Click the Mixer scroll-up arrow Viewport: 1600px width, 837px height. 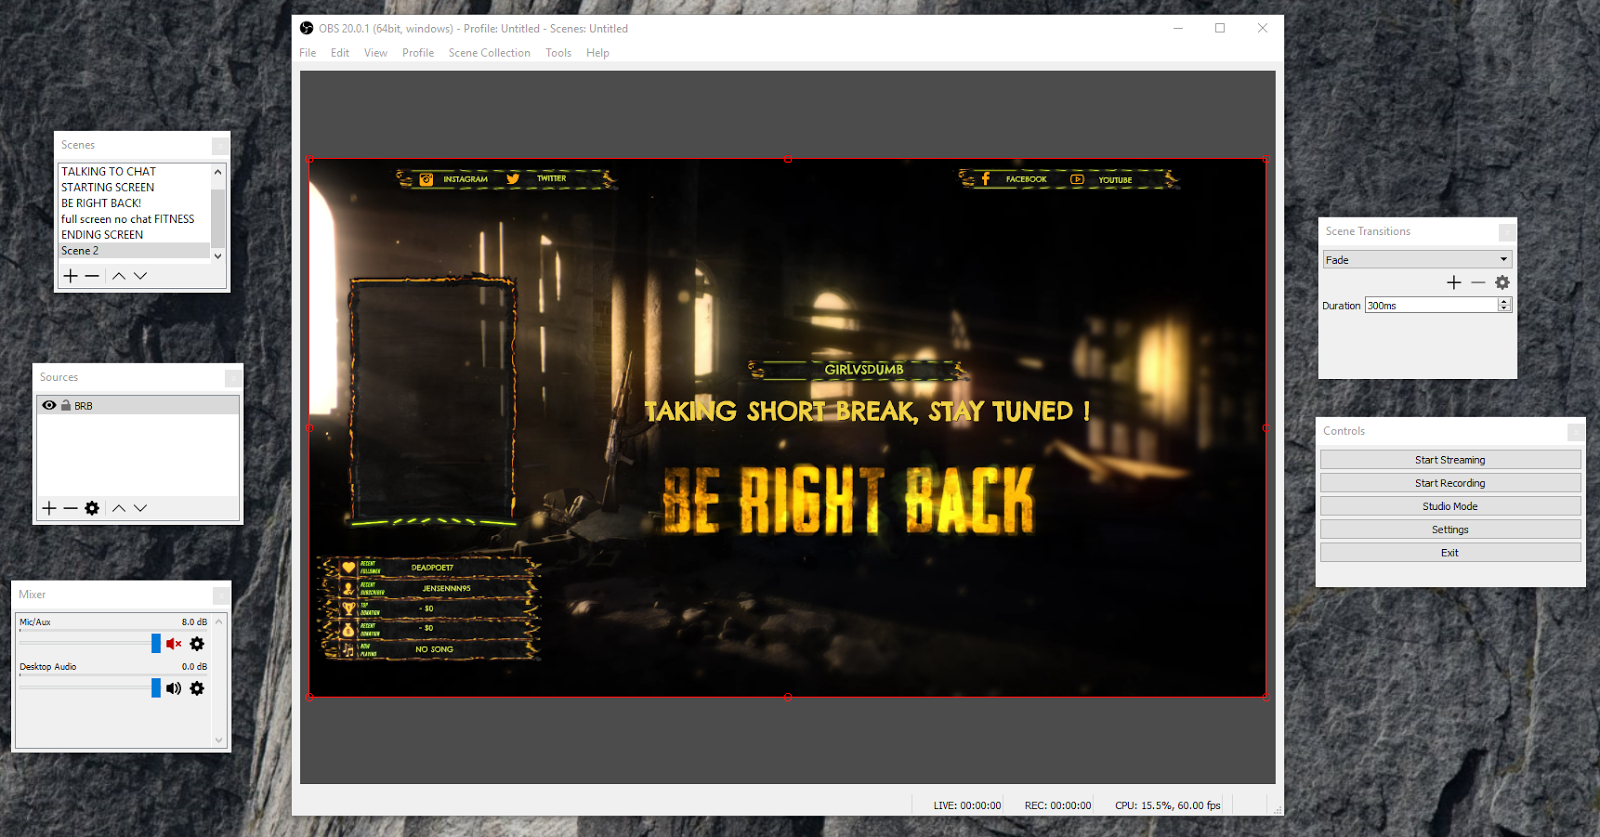219,621
